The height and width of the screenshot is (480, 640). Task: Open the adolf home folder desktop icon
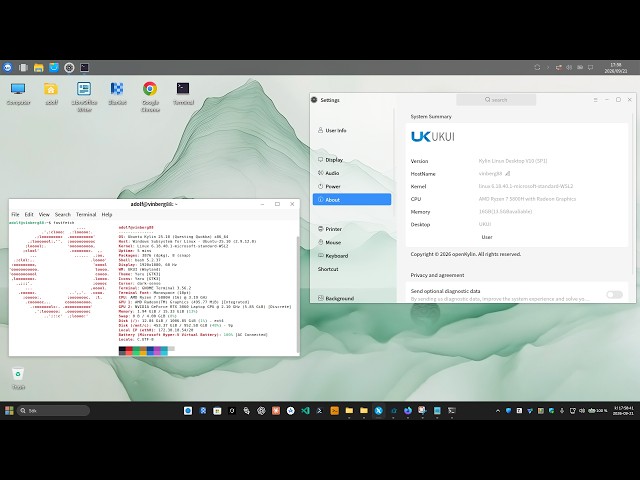point(51,94)
